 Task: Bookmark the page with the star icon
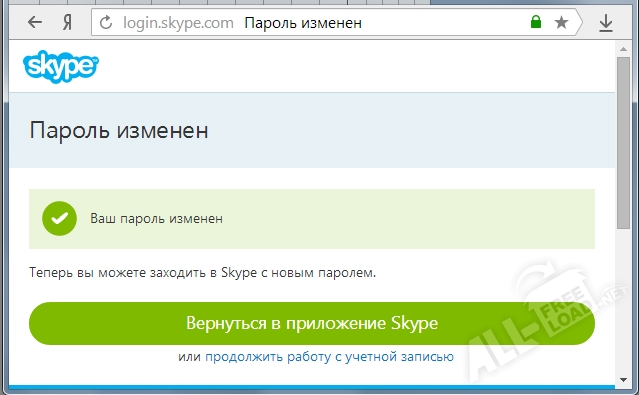pos(561,22)
